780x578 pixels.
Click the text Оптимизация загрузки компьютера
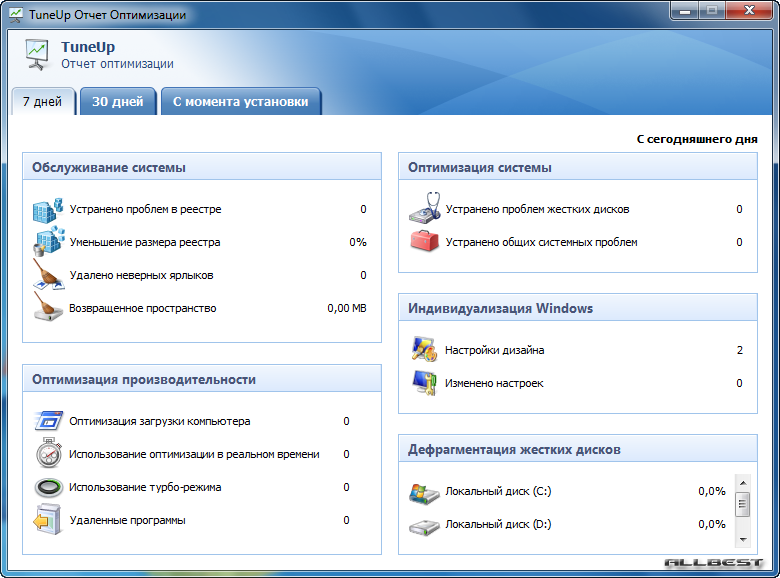click(160, 421)
